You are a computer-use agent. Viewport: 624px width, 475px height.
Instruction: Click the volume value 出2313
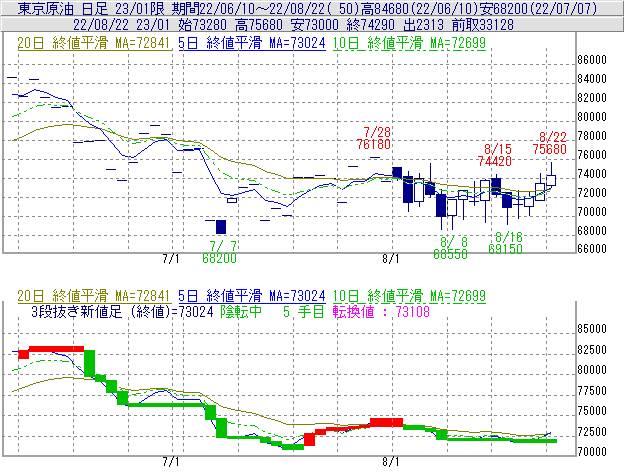point(423,25)
